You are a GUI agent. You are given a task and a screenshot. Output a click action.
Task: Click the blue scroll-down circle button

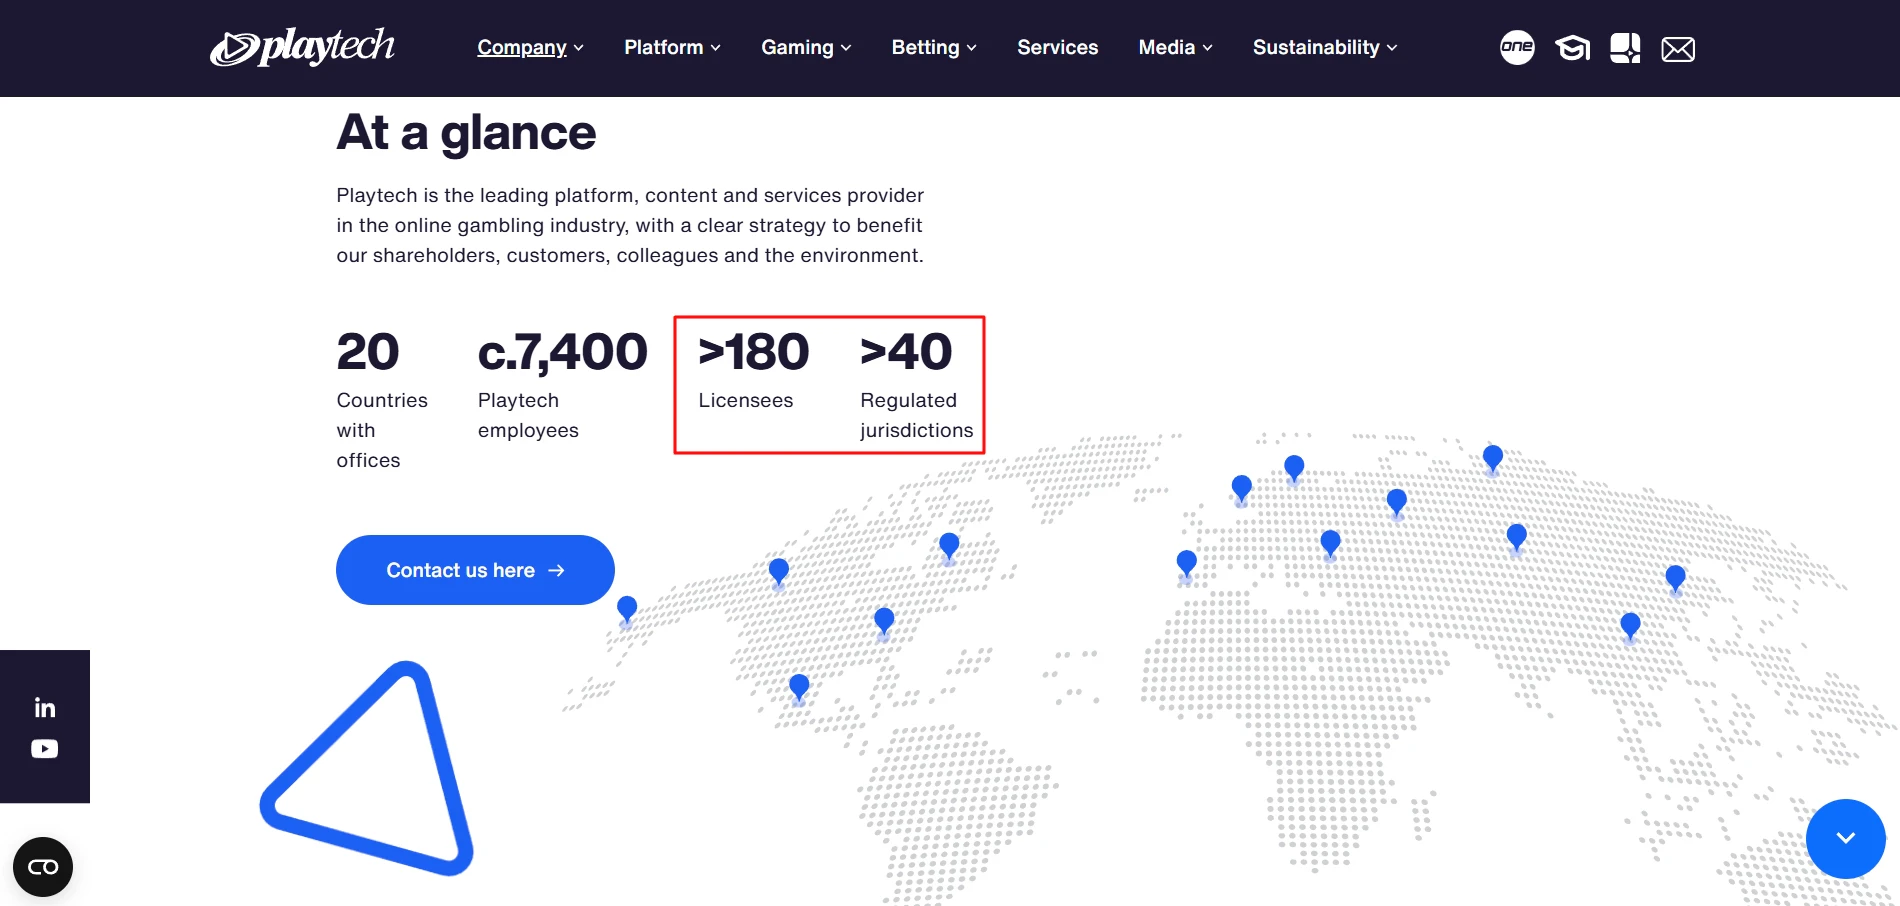(x=1846, y=839)
